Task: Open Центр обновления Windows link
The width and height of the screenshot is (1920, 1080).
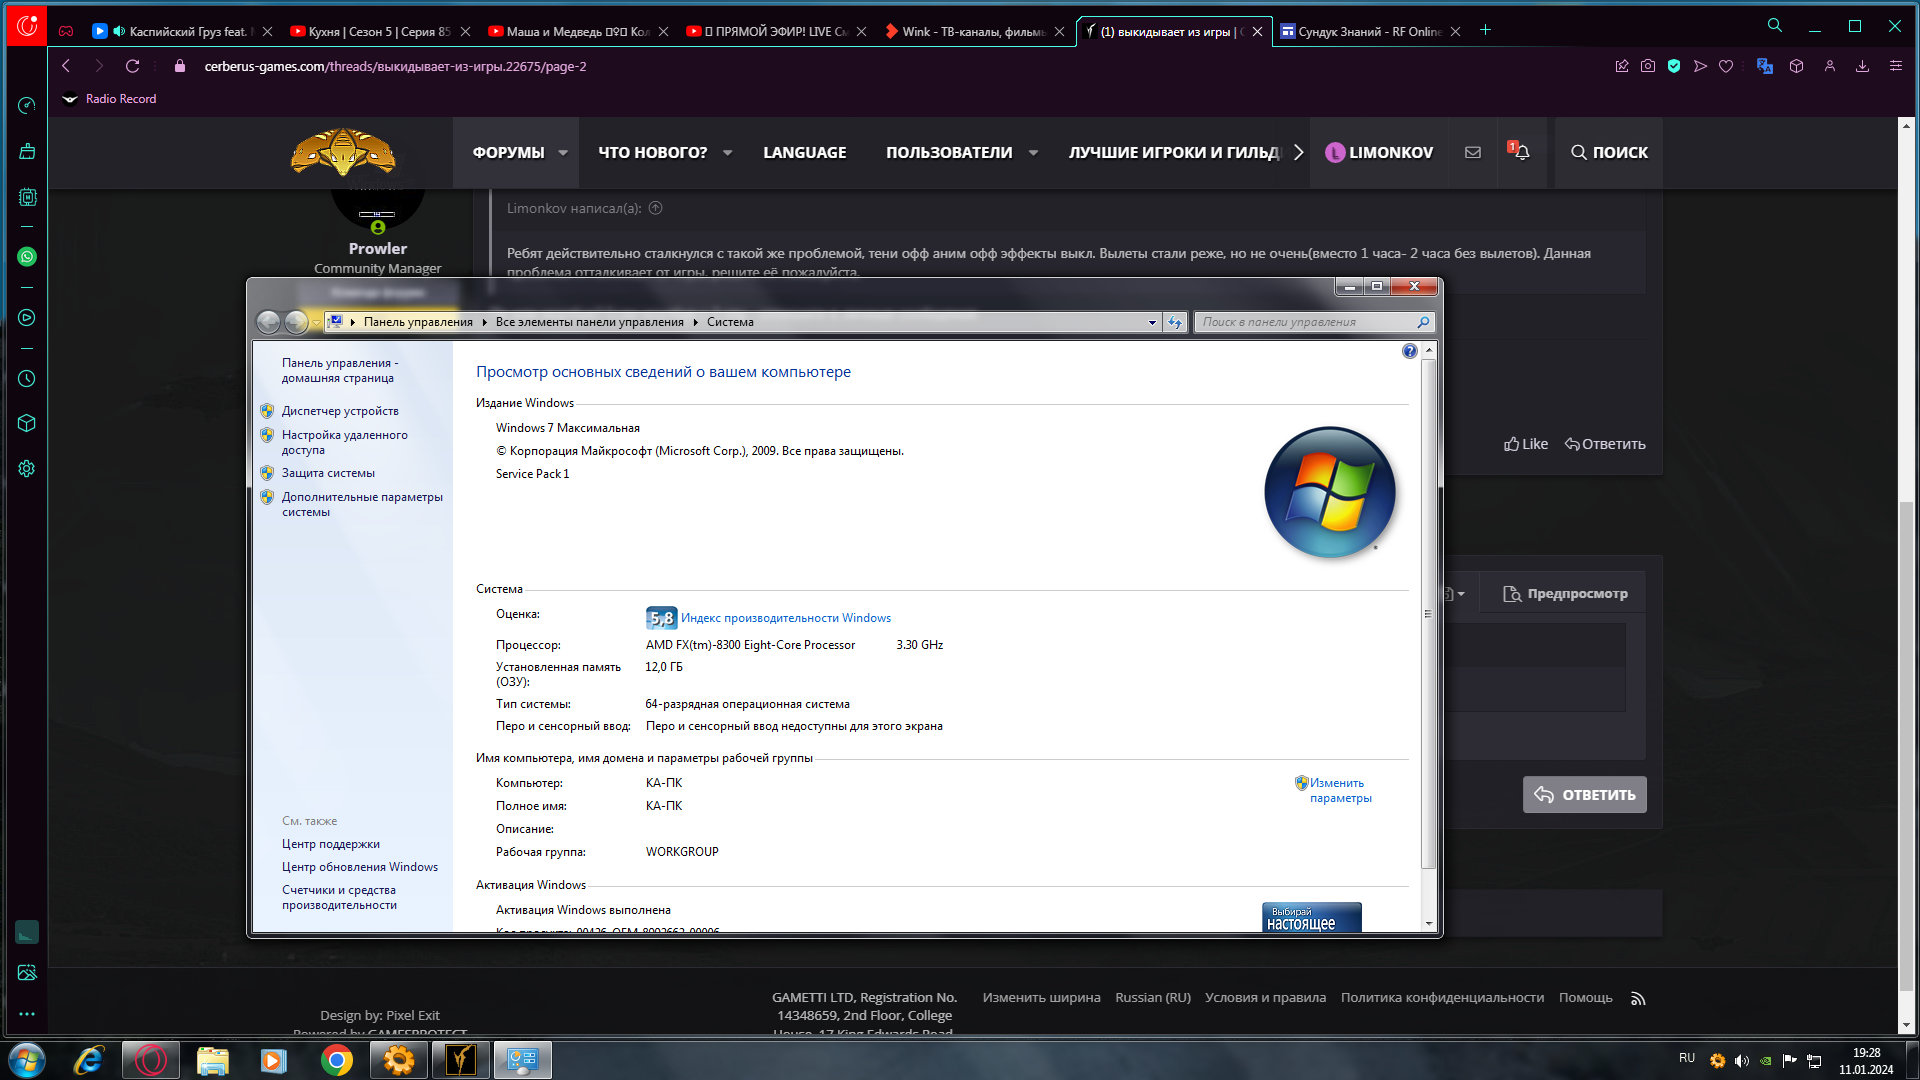Action: pos(360,867)
